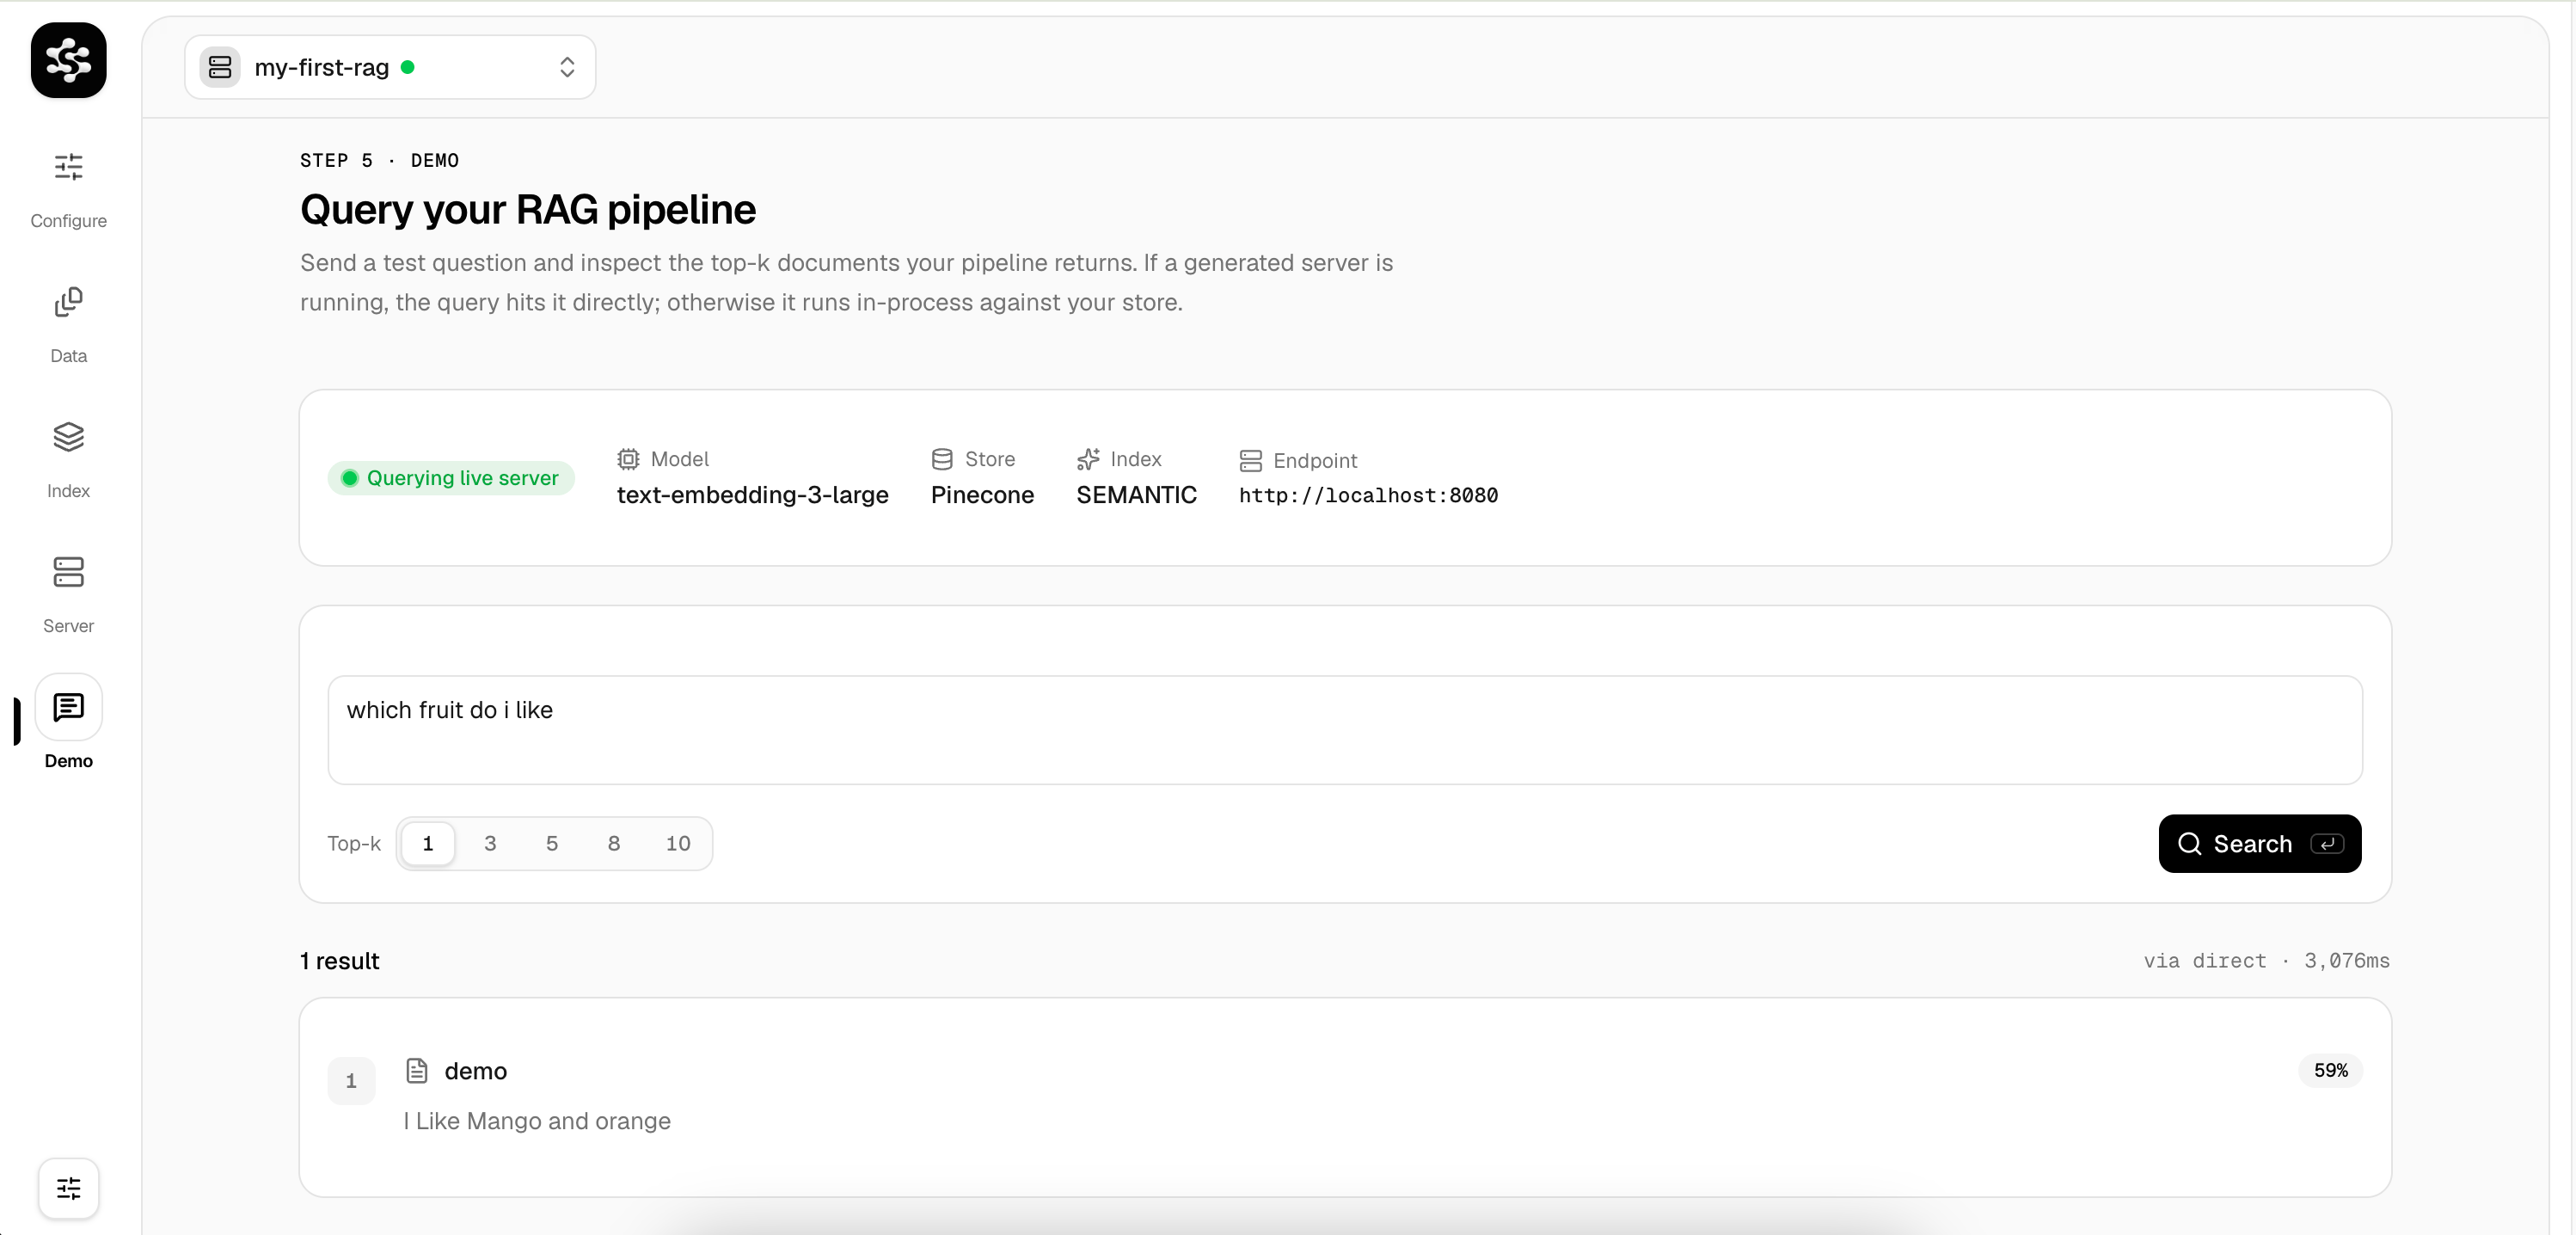The width and height of the screenshot is (2576, 1235).
Task: Click the index value 'SEMANTIC'
Action: coord(1136,495)
